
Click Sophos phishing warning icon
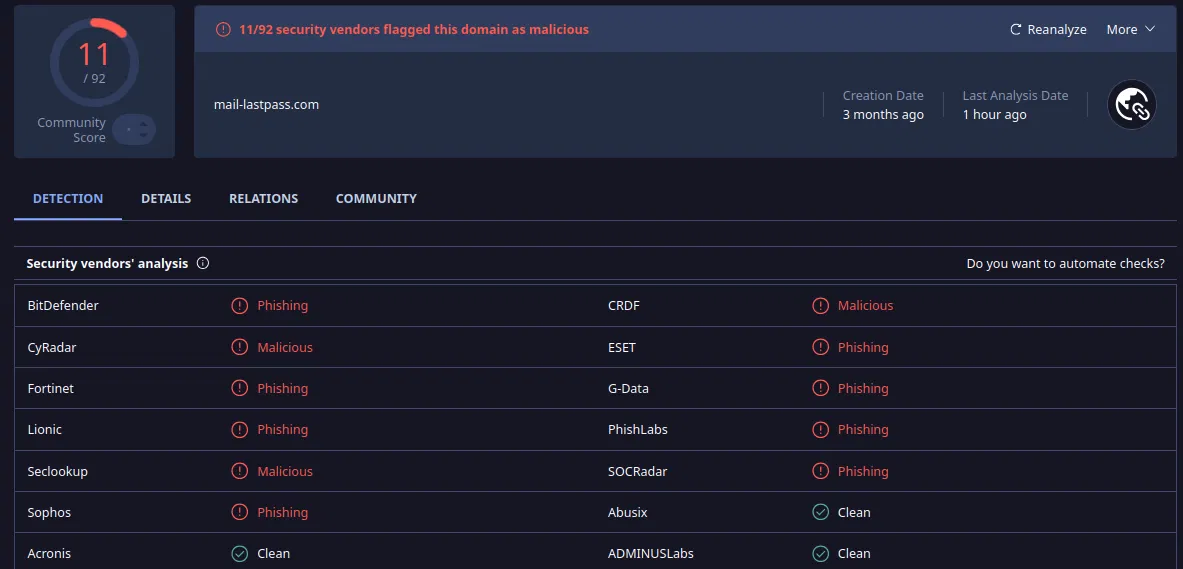[239, 512]
